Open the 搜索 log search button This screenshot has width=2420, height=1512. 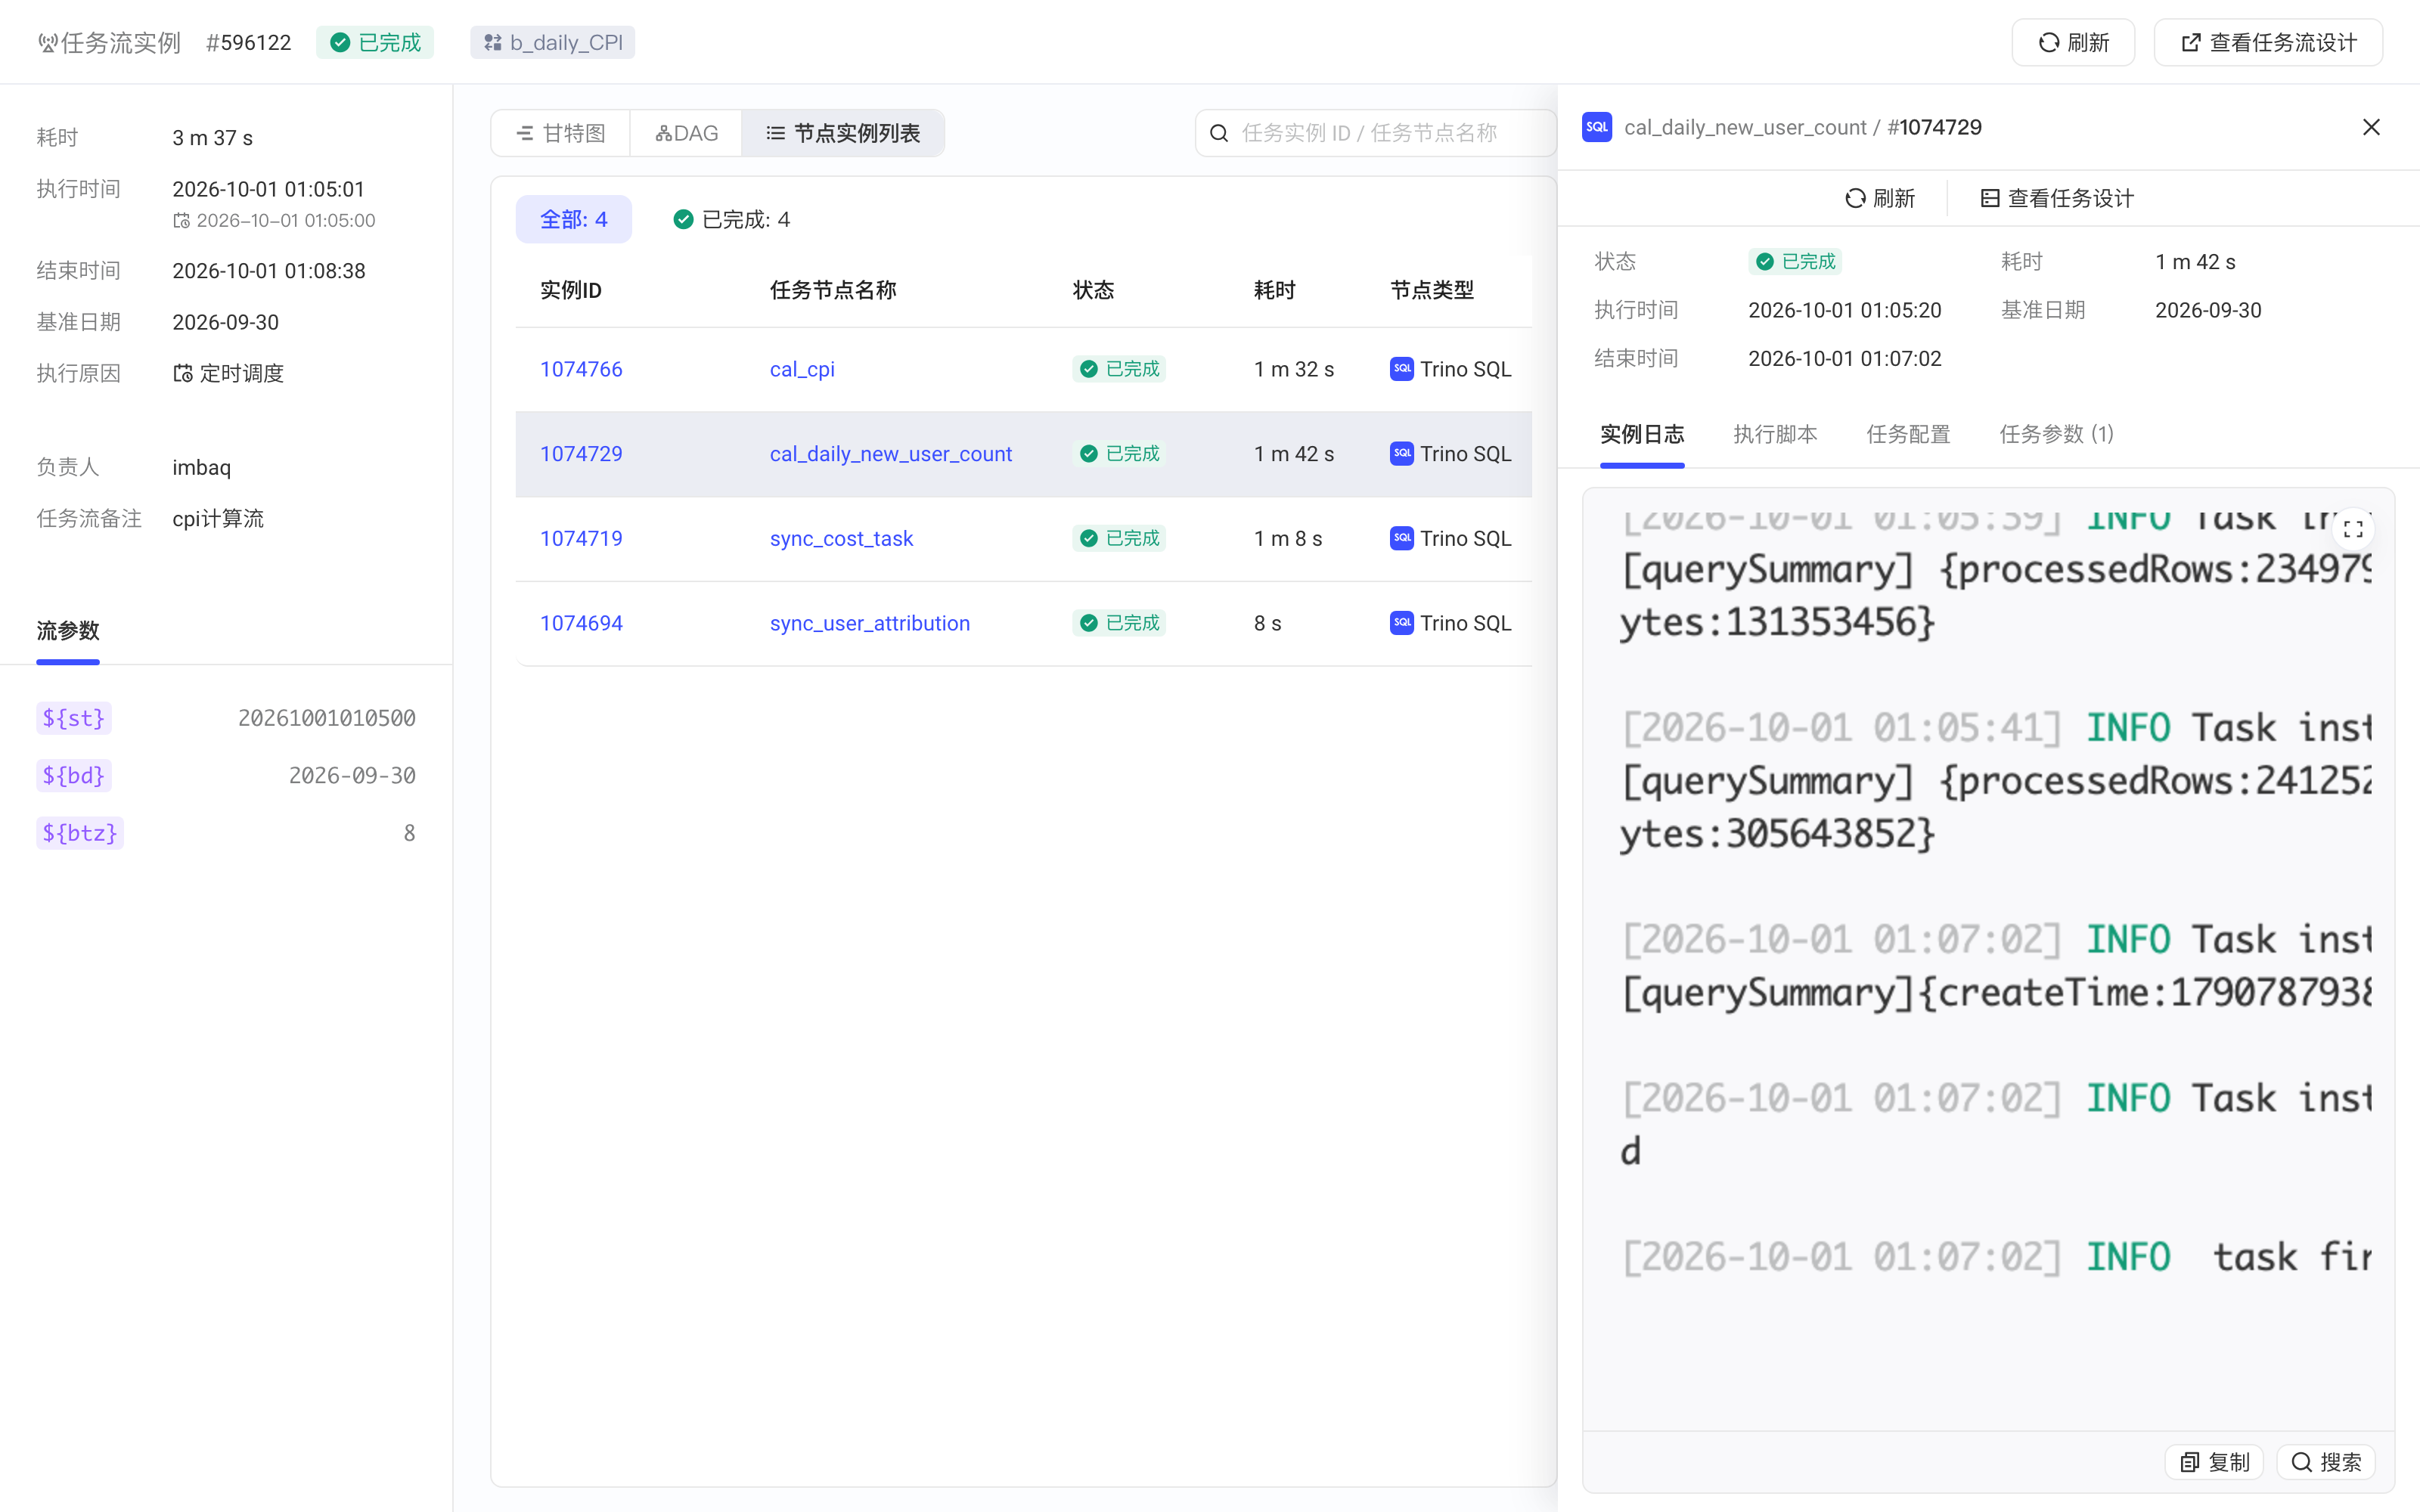coord(2326,1461)
